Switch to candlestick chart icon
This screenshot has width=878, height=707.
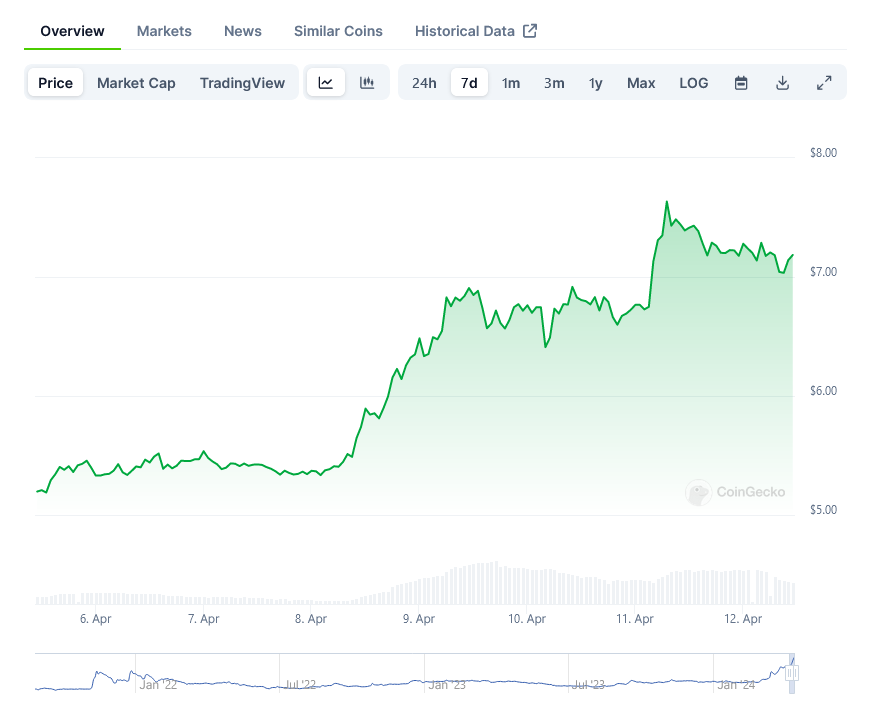367,83
